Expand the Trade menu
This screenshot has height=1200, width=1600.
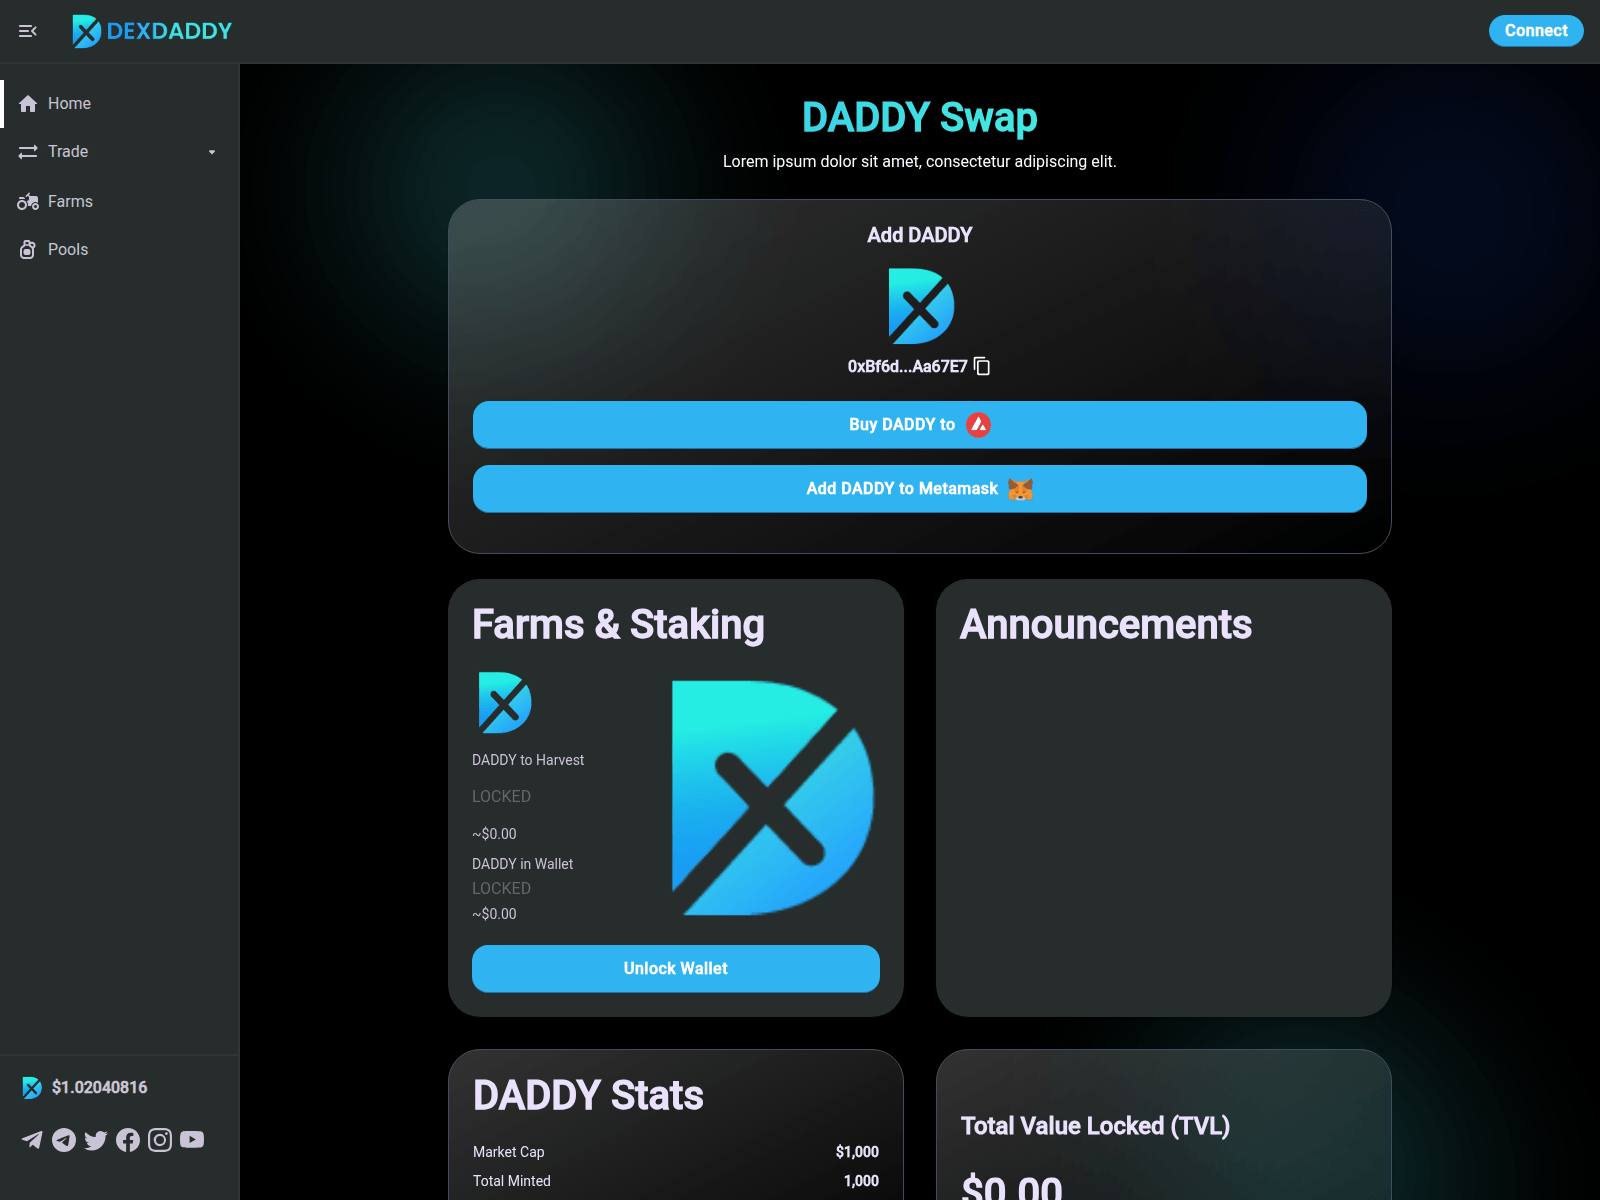(x=67, y=151)
